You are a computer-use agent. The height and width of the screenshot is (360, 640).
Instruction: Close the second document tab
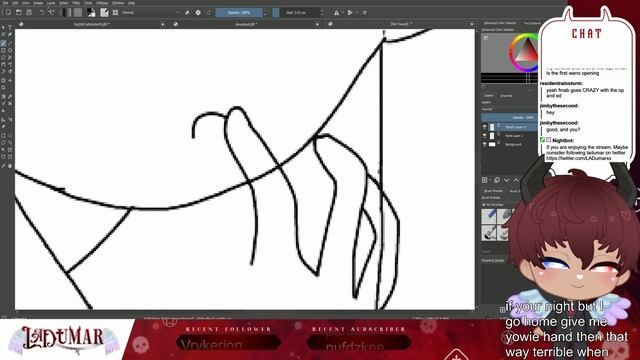coord(317,24)
